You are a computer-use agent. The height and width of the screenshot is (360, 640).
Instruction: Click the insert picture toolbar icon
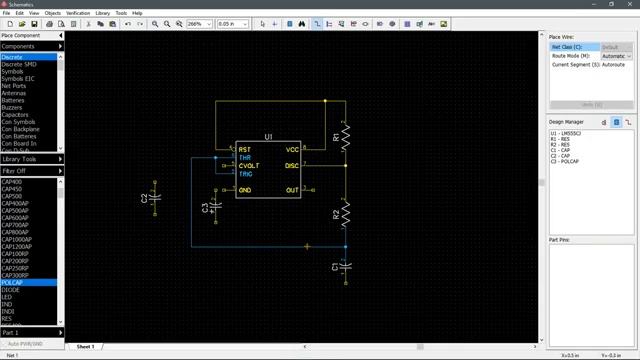point(444,24)
